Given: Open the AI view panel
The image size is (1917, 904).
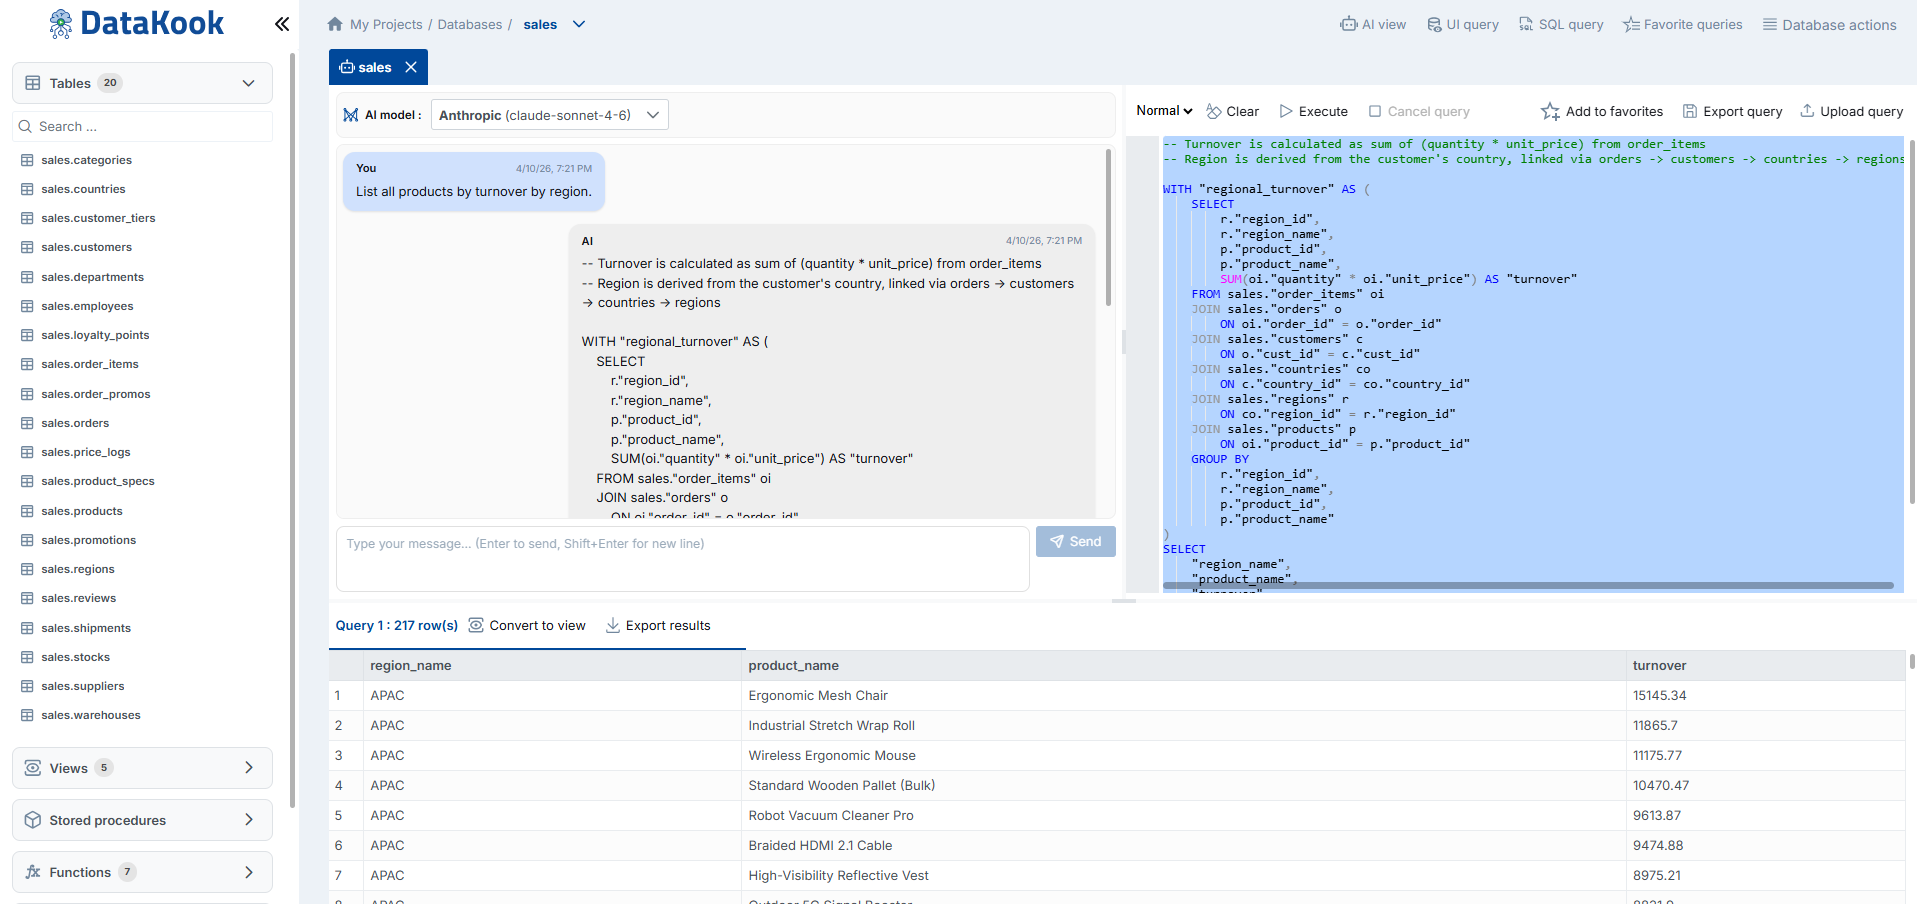Looking at the screenshot, I should (1372, 24).
